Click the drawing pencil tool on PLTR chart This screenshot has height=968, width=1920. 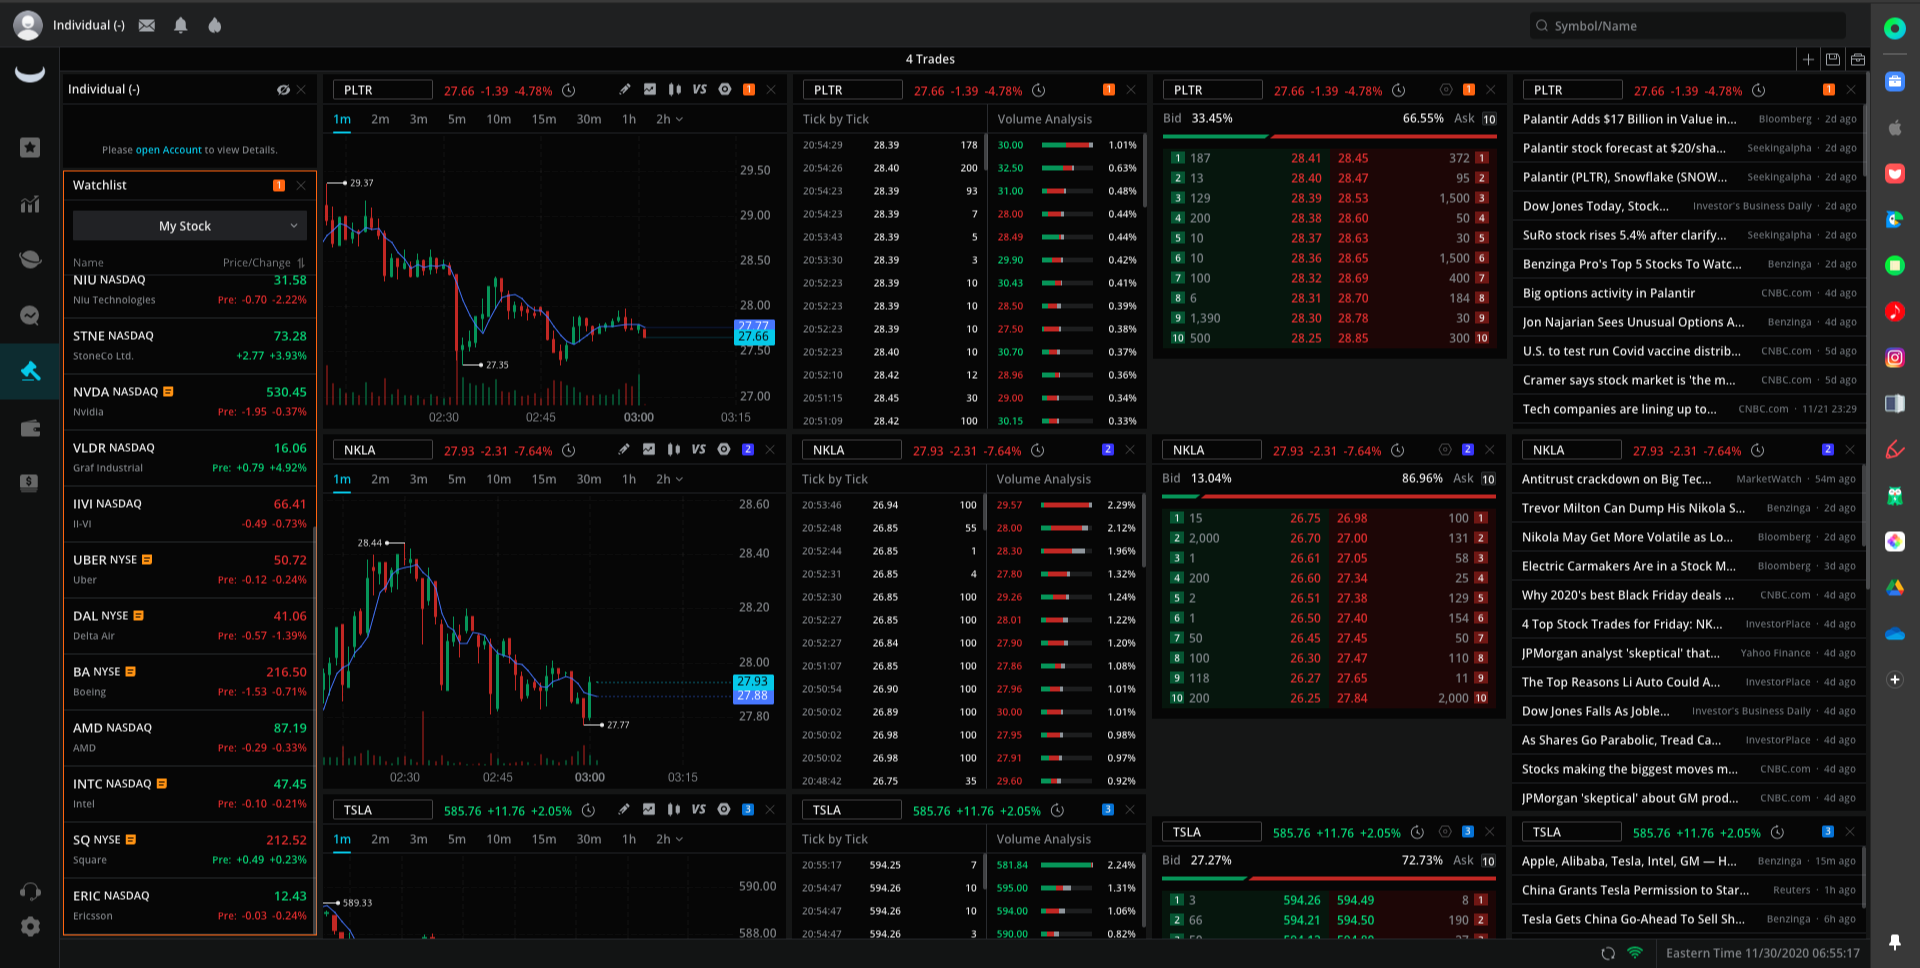click(625, 89)
